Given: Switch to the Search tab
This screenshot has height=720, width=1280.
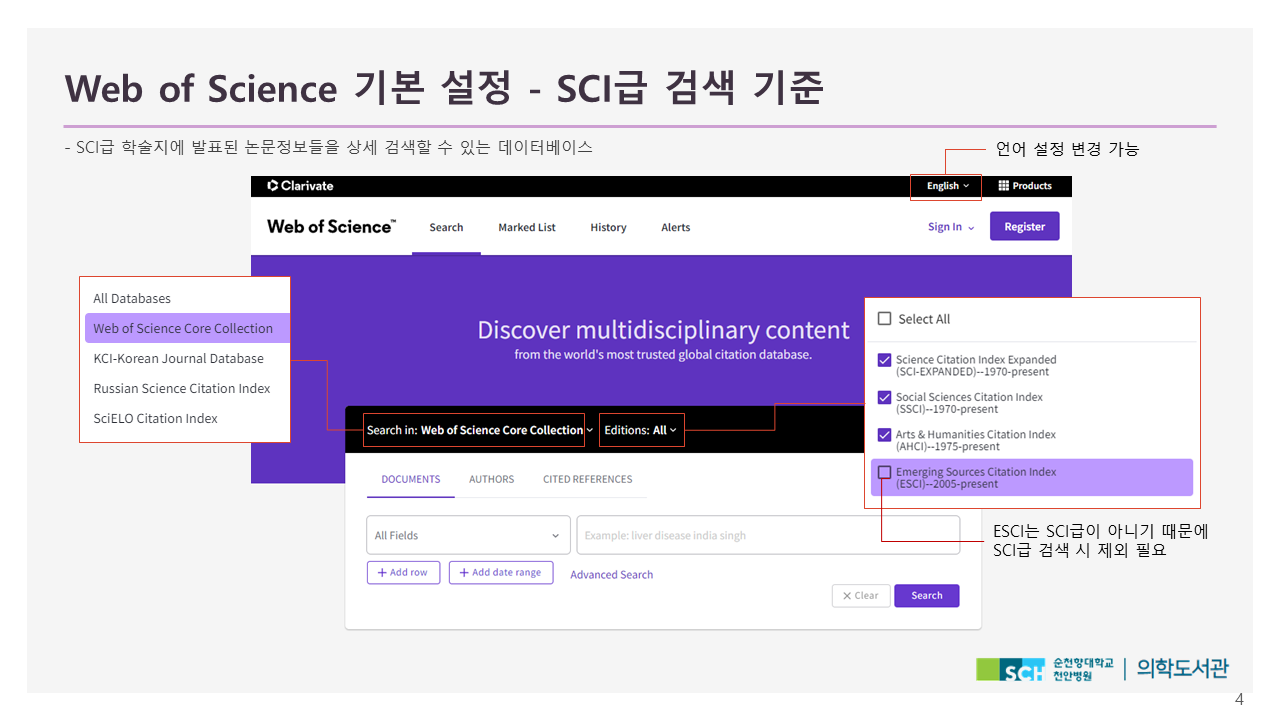Looking at the screenshot, I should [x=446, y=228].
